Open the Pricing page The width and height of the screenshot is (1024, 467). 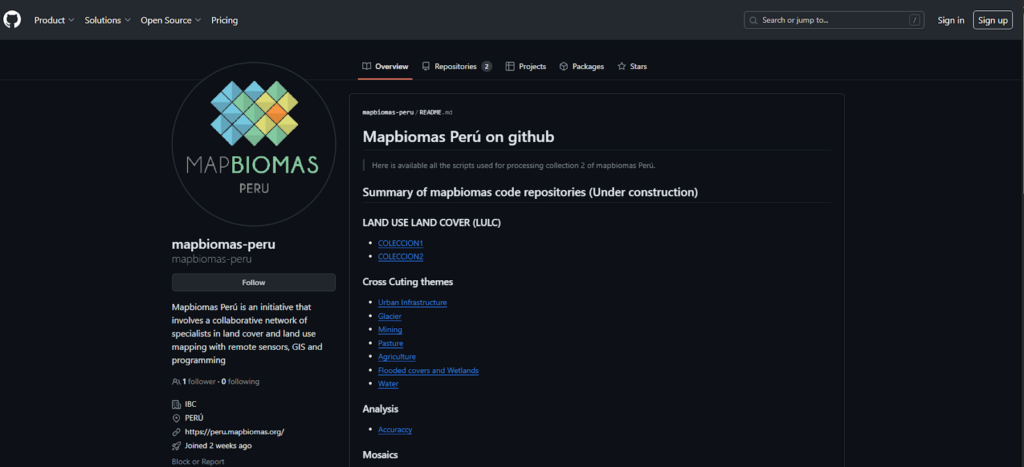click(x=225, y=20)
